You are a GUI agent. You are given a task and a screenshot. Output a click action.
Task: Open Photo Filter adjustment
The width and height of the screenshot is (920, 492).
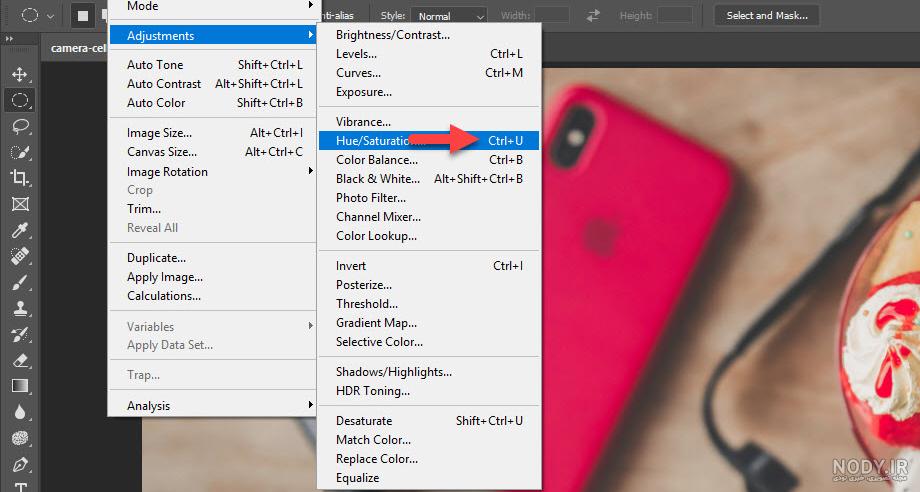[429, 198]
